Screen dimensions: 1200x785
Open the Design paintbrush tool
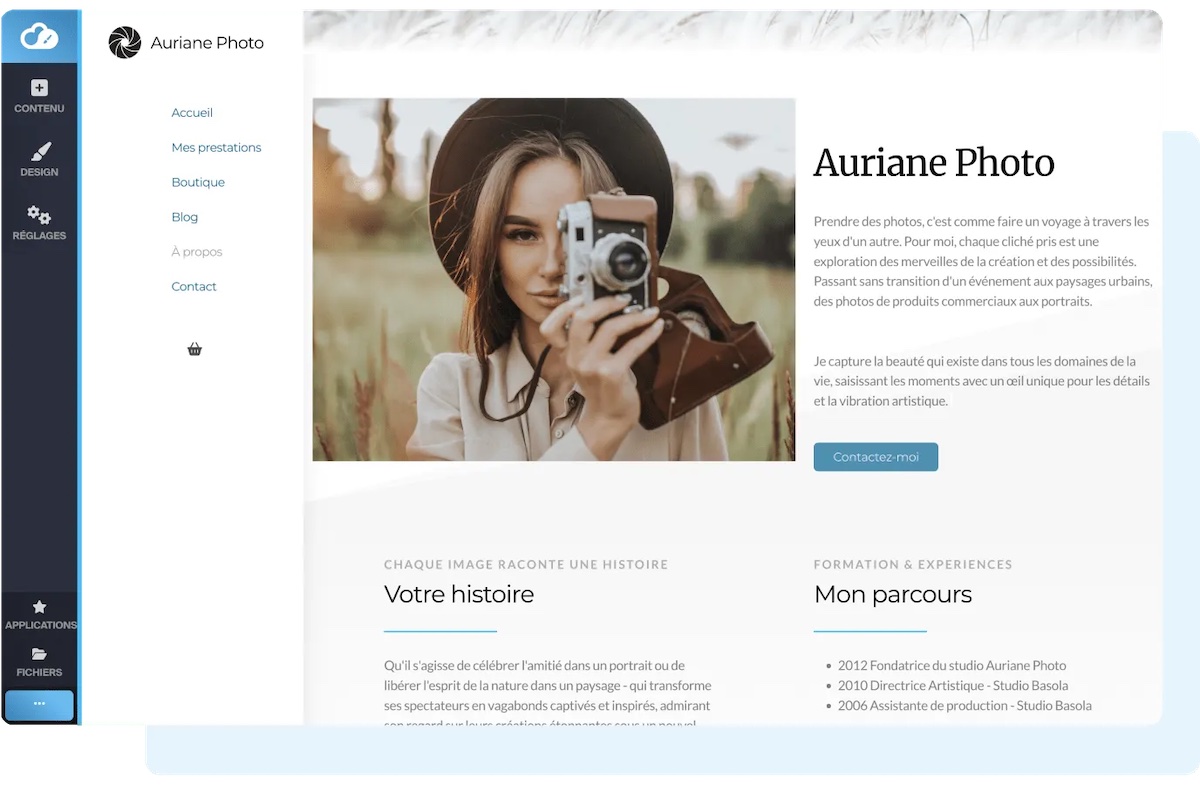point(39,152)
